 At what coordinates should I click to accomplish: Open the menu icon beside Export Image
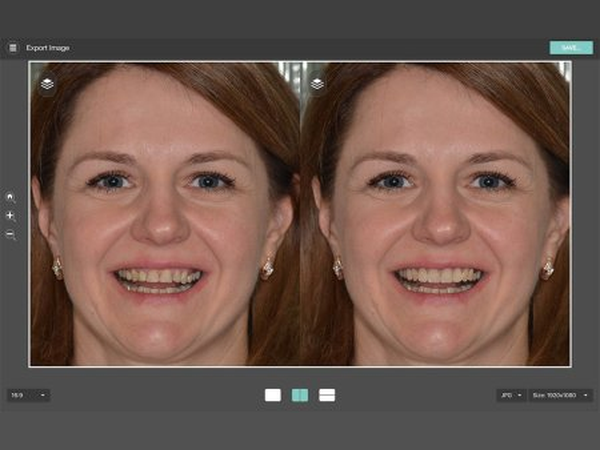13,48
